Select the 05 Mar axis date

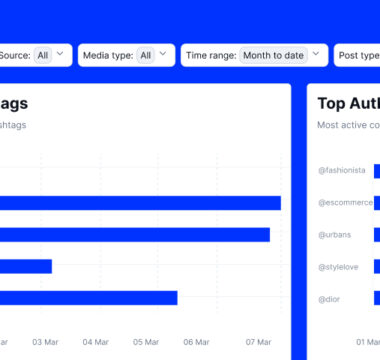(x=146, y=342)
